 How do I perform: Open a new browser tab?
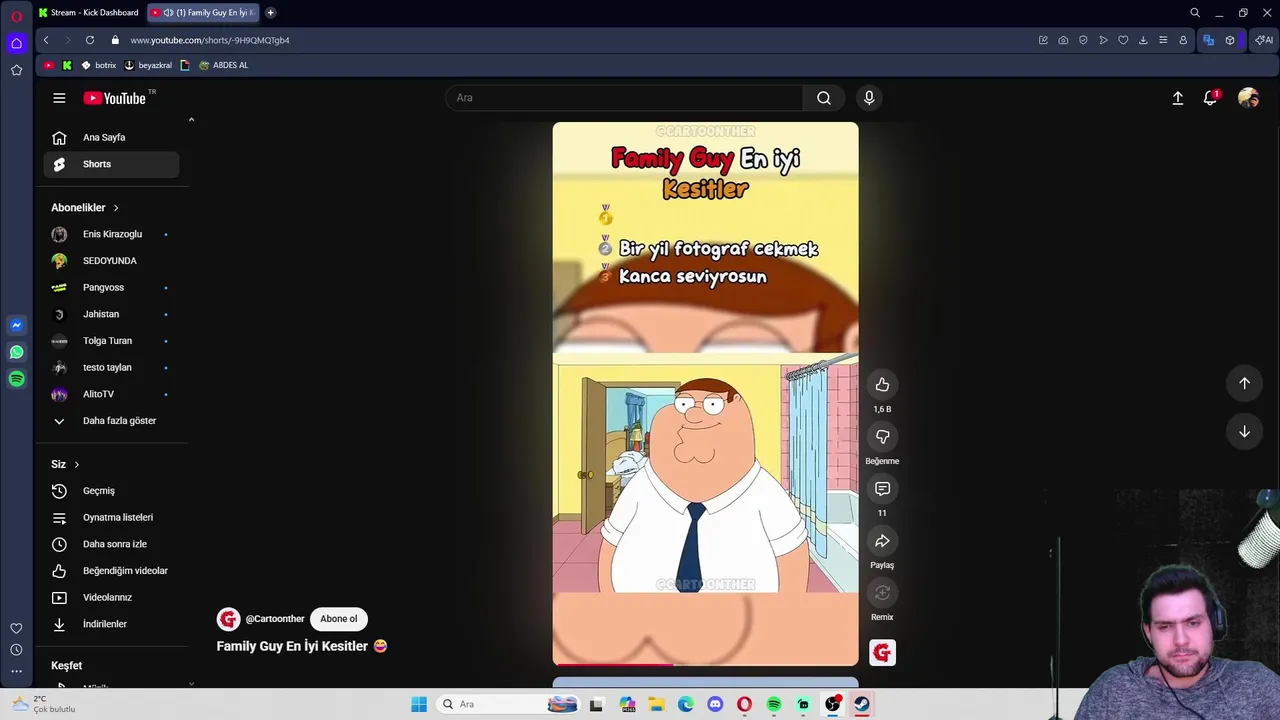tap(270, 13)
